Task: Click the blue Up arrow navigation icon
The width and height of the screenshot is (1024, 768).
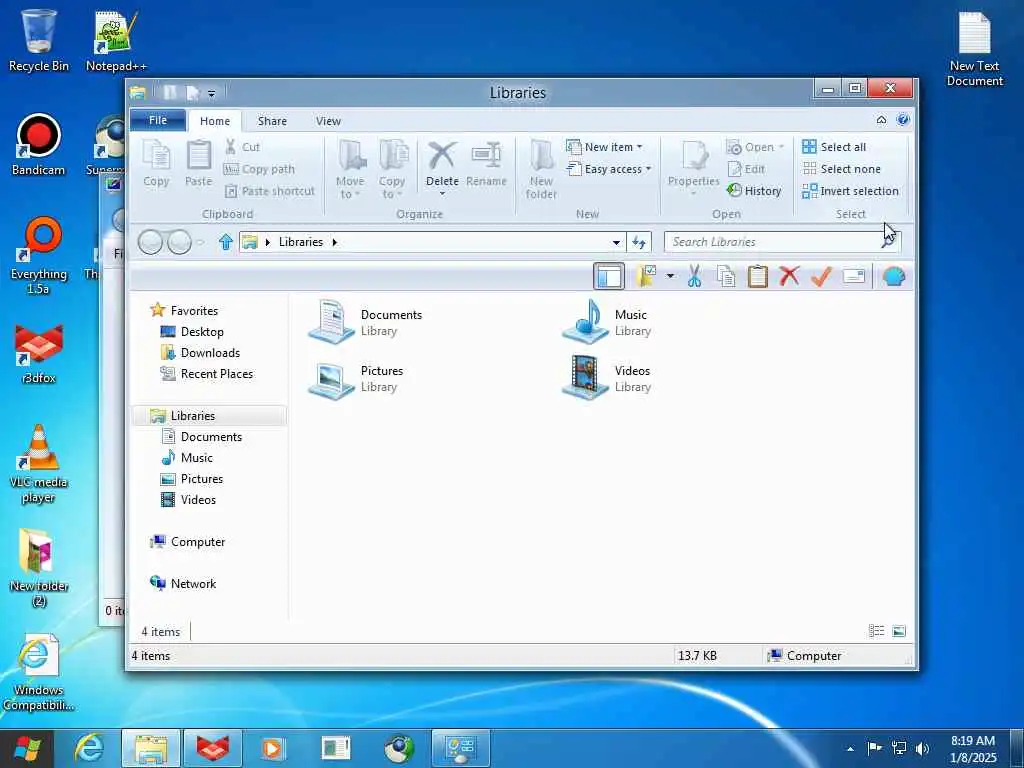Action: [x=226, y=242]
